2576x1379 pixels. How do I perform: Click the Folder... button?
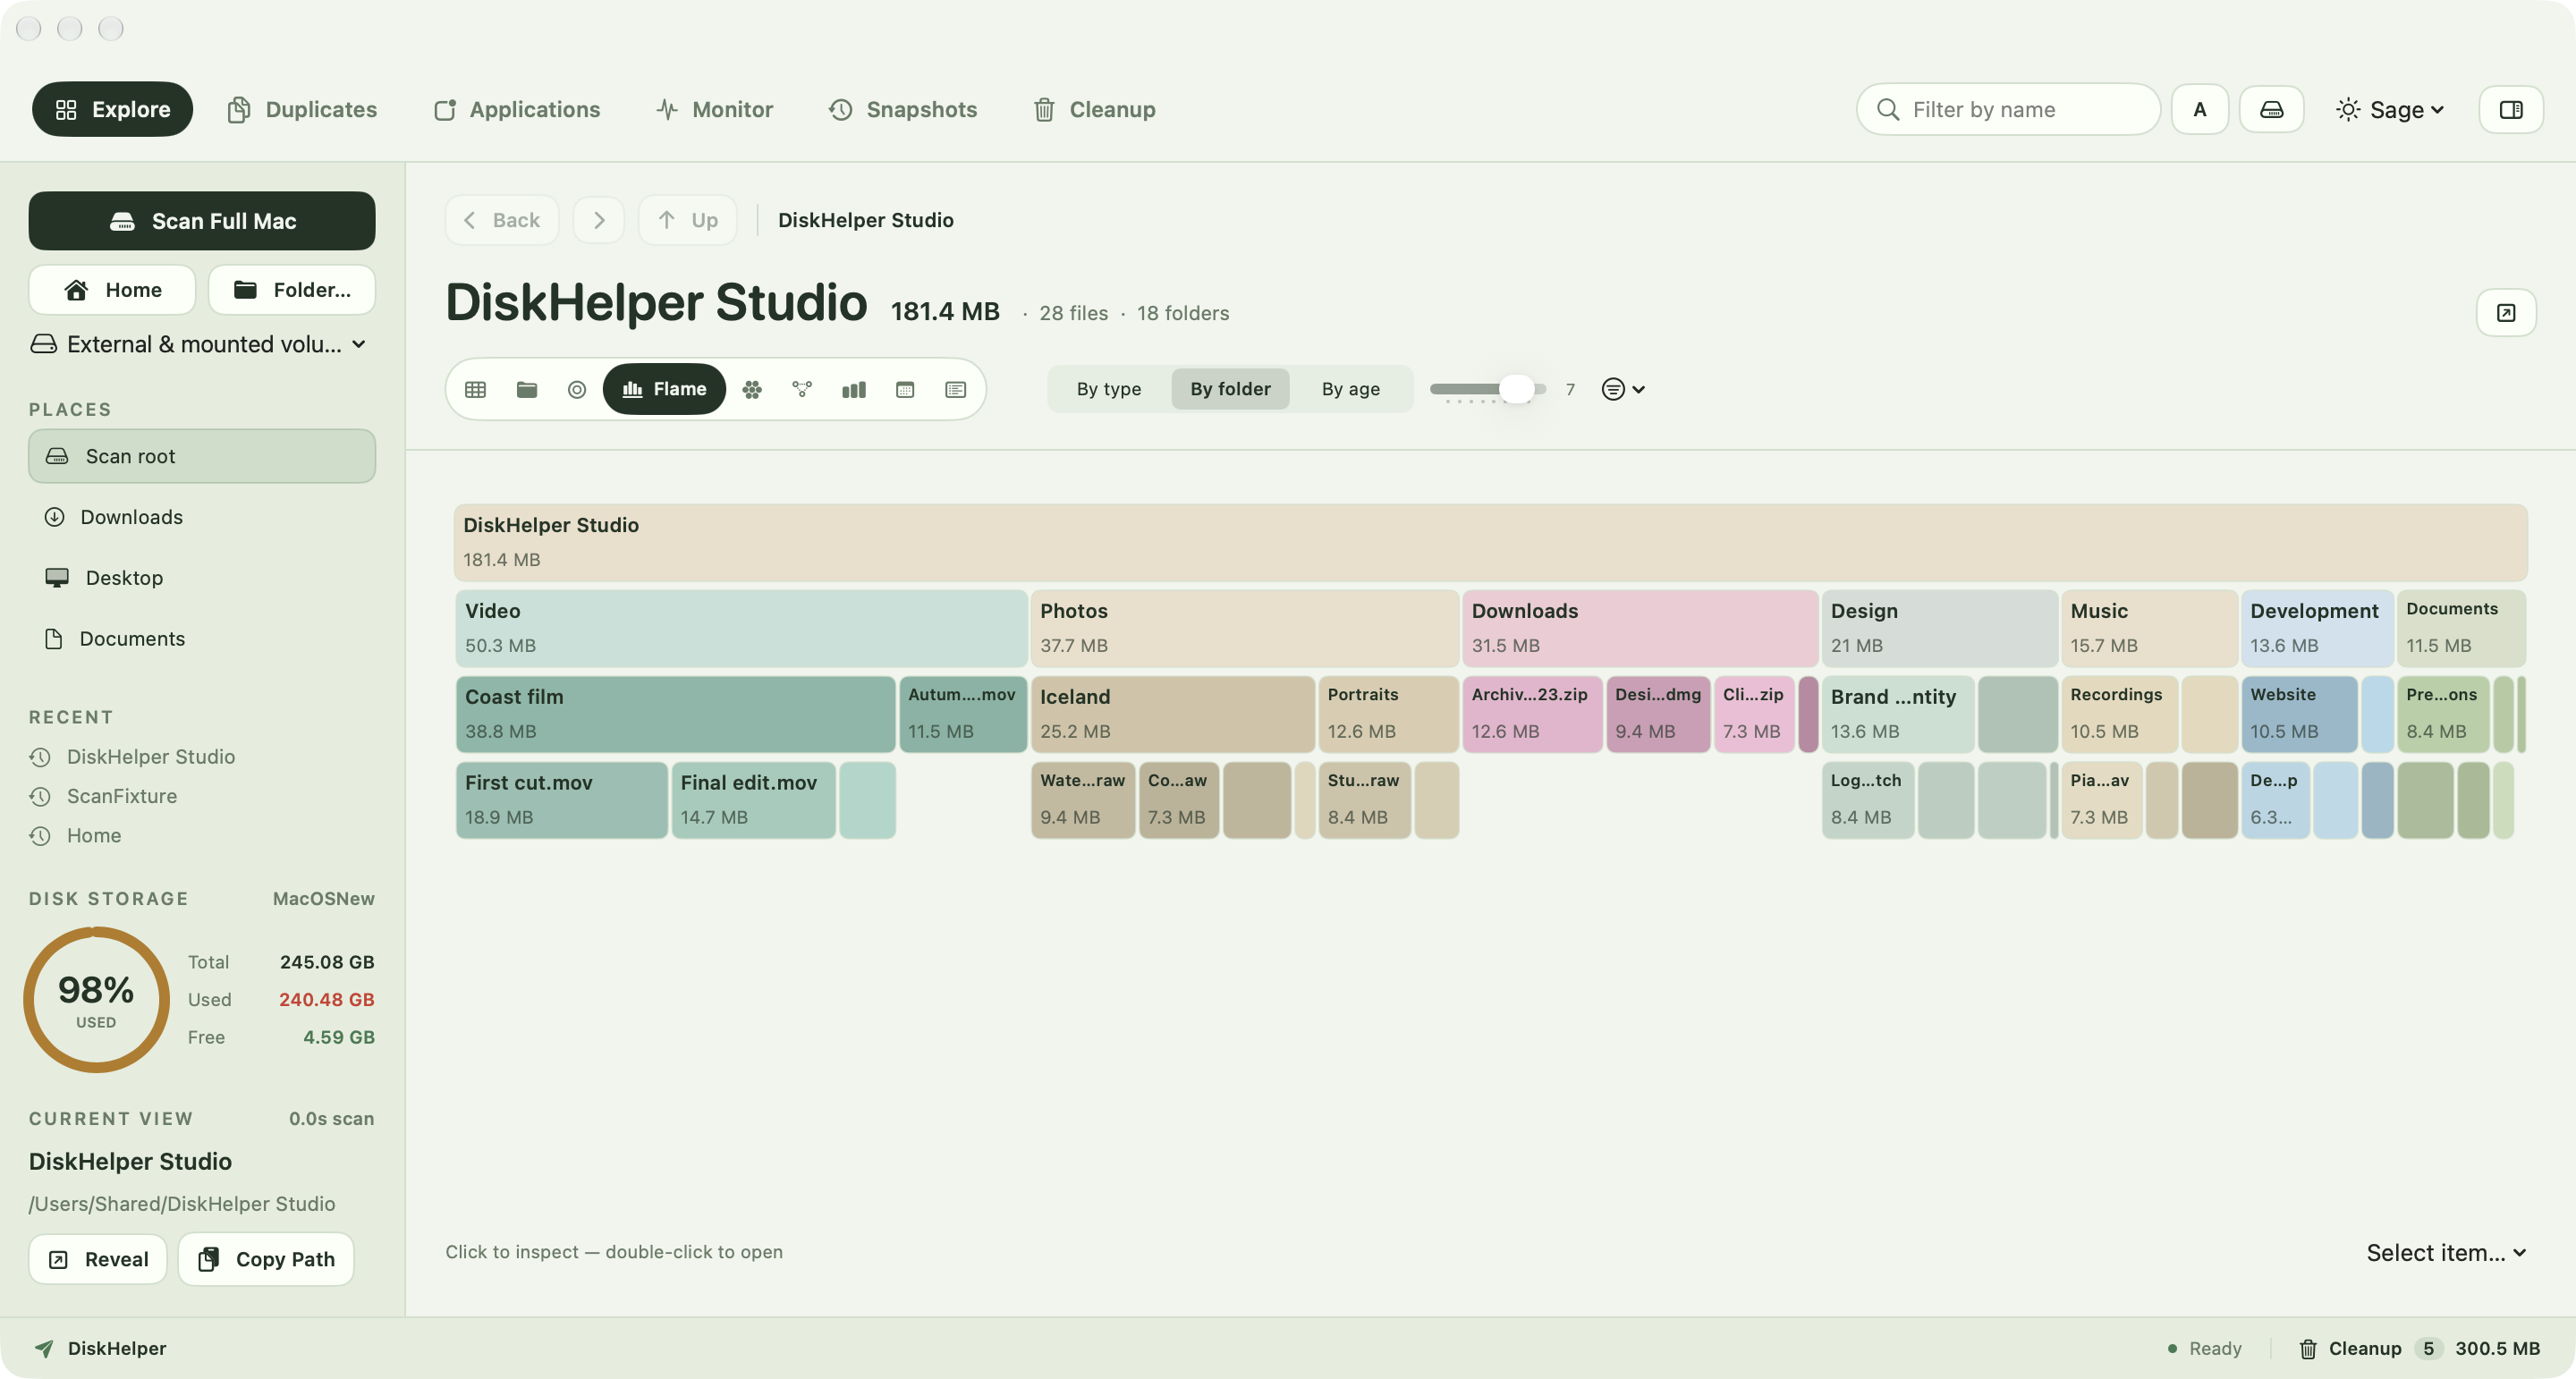292,290
